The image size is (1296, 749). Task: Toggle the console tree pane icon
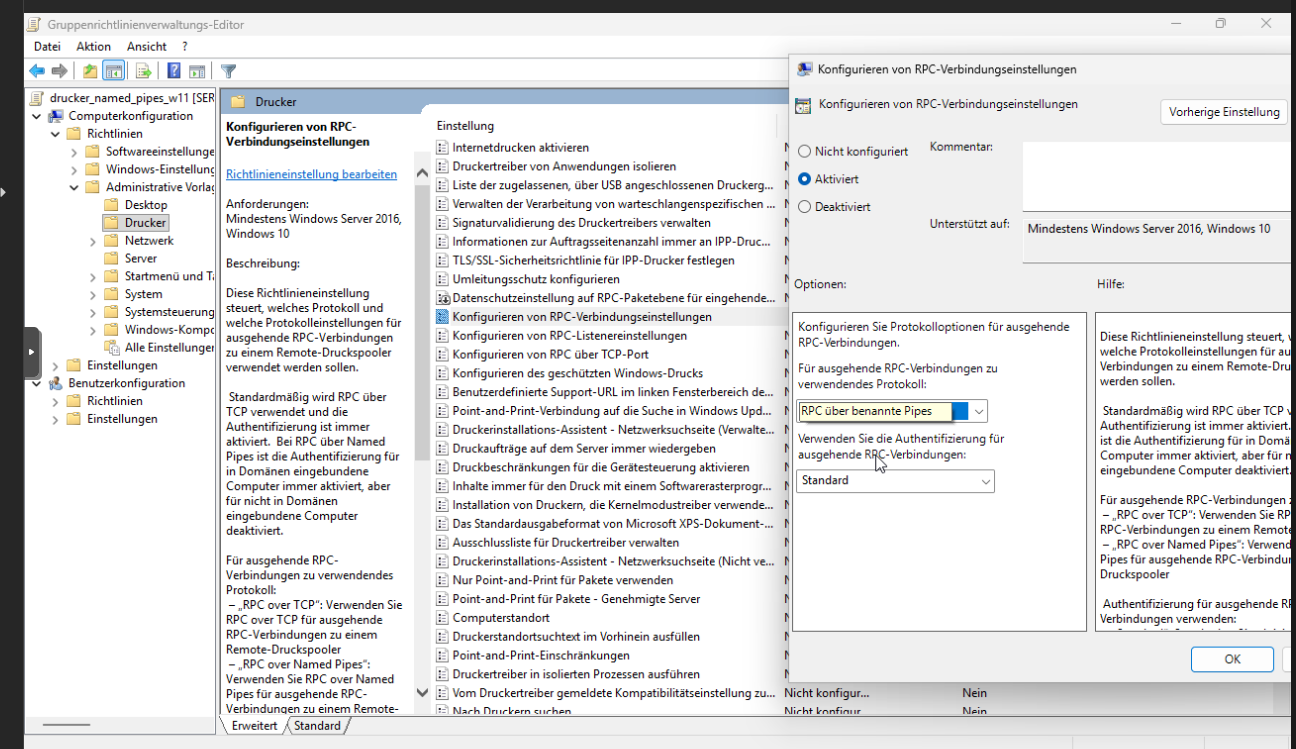pyautogui.click(x=114, y=71)
